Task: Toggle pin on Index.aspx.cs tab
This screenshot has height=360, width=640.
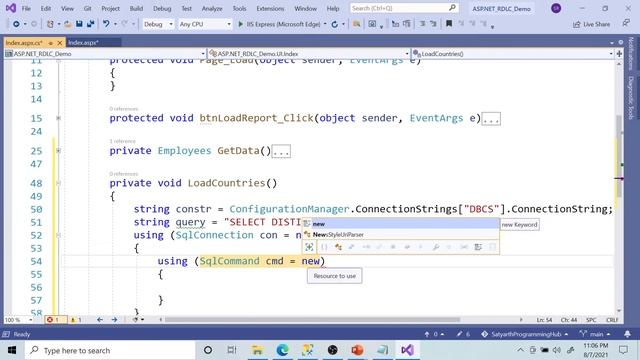Action: 51,42
